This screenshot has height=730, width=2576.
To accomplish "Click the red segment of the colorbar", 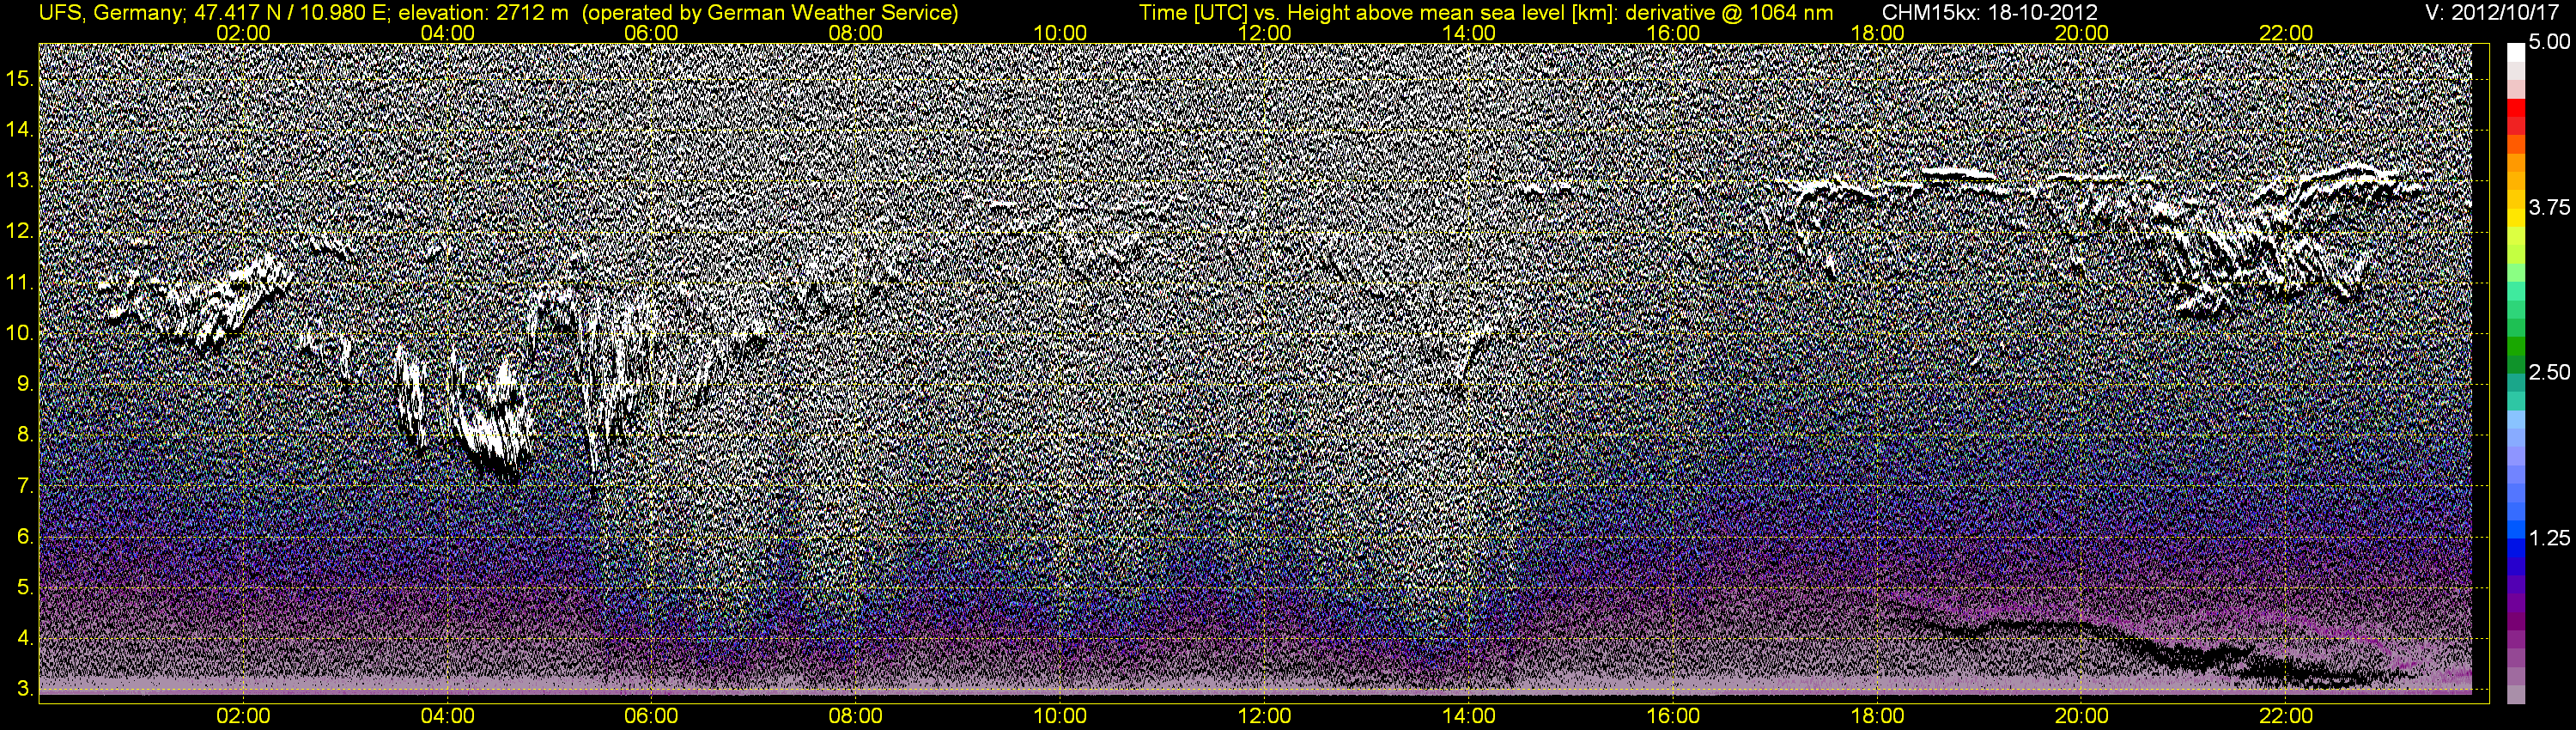I will click(x=2516, y=108).
